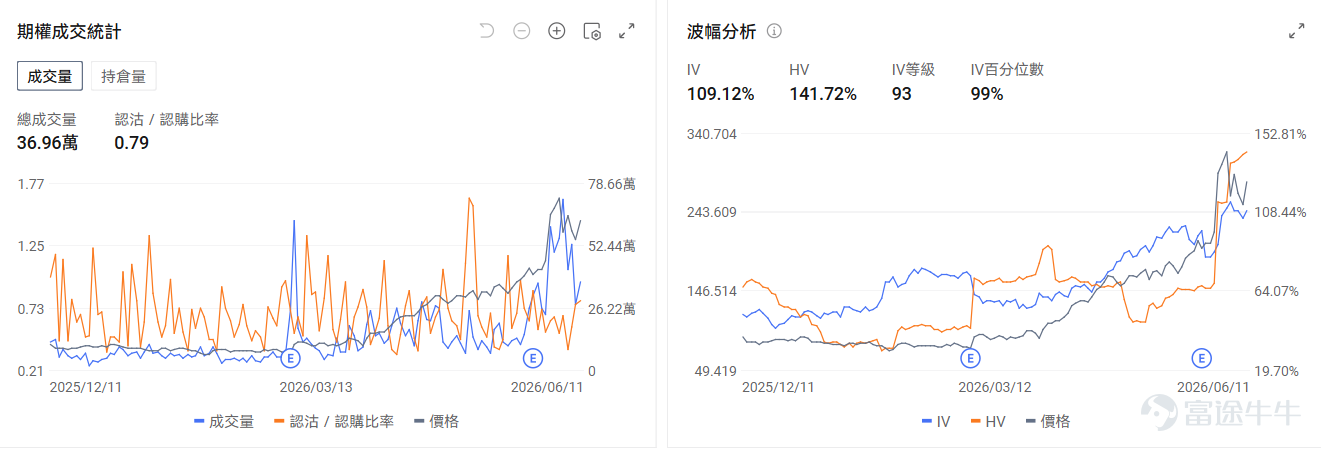Zoom out the option volume chart with minus icon

tap(522, 31)
